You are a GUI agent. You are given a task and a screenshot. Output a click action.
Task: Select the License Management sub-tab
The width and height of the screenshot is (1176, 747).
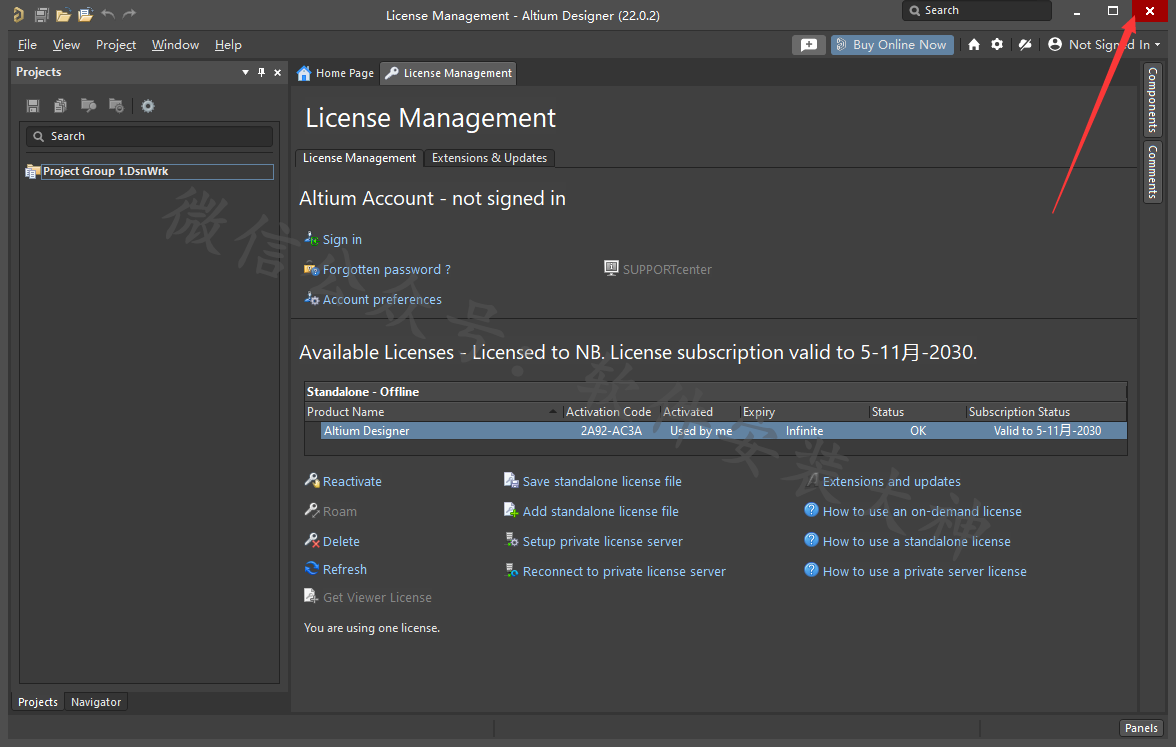(359, 158)
